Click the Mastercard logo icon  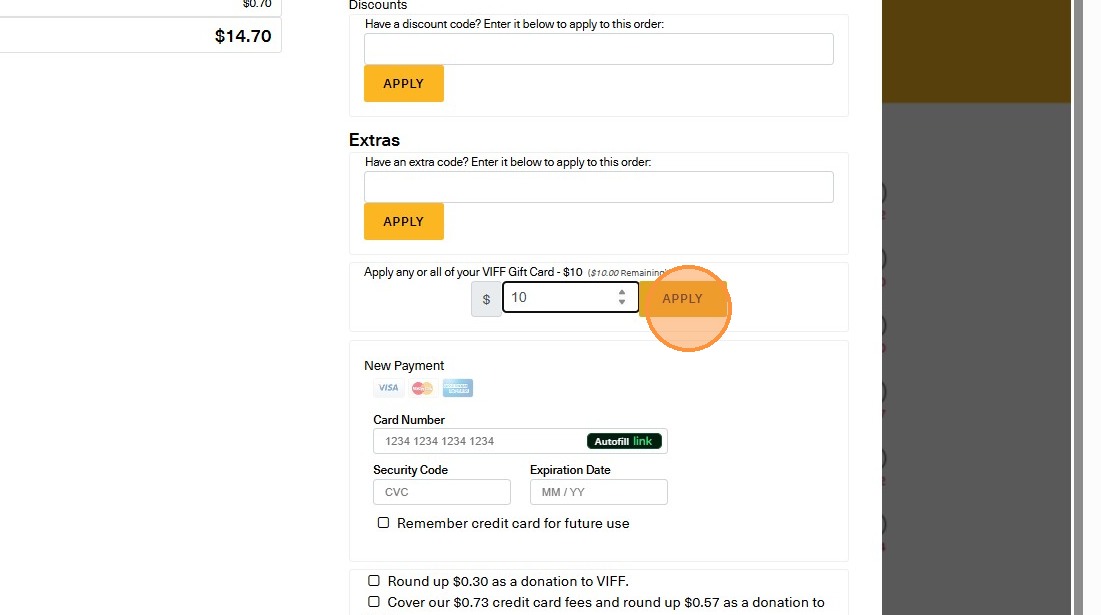tap(422, 388)
